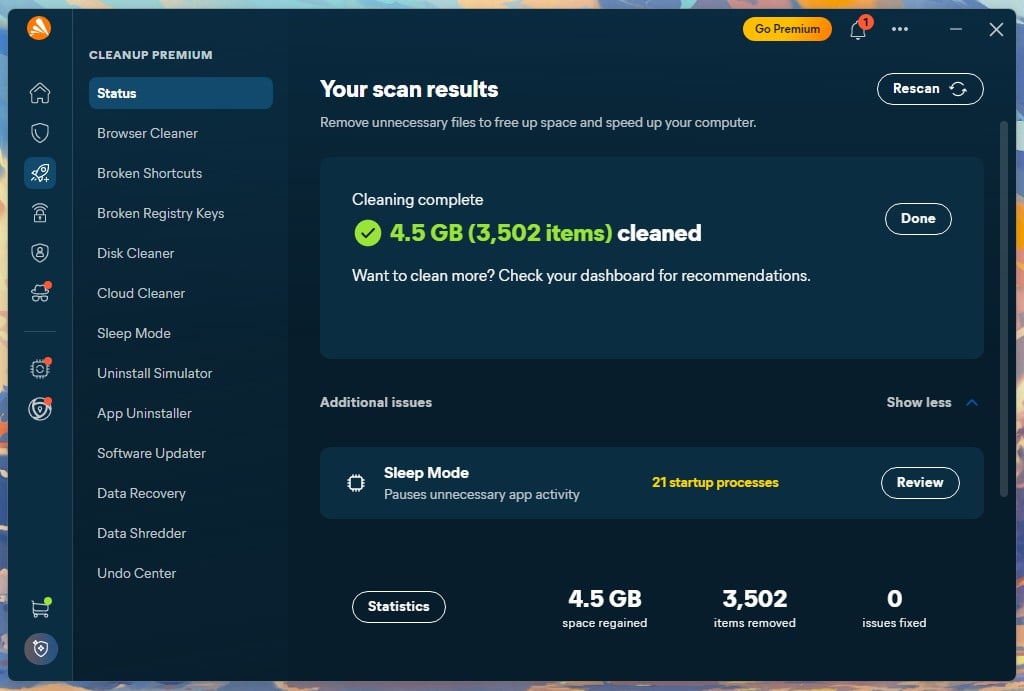Screen dimensions: 1024x691
Task: Open the notifications bell icon
Action: tap(859, 29)
